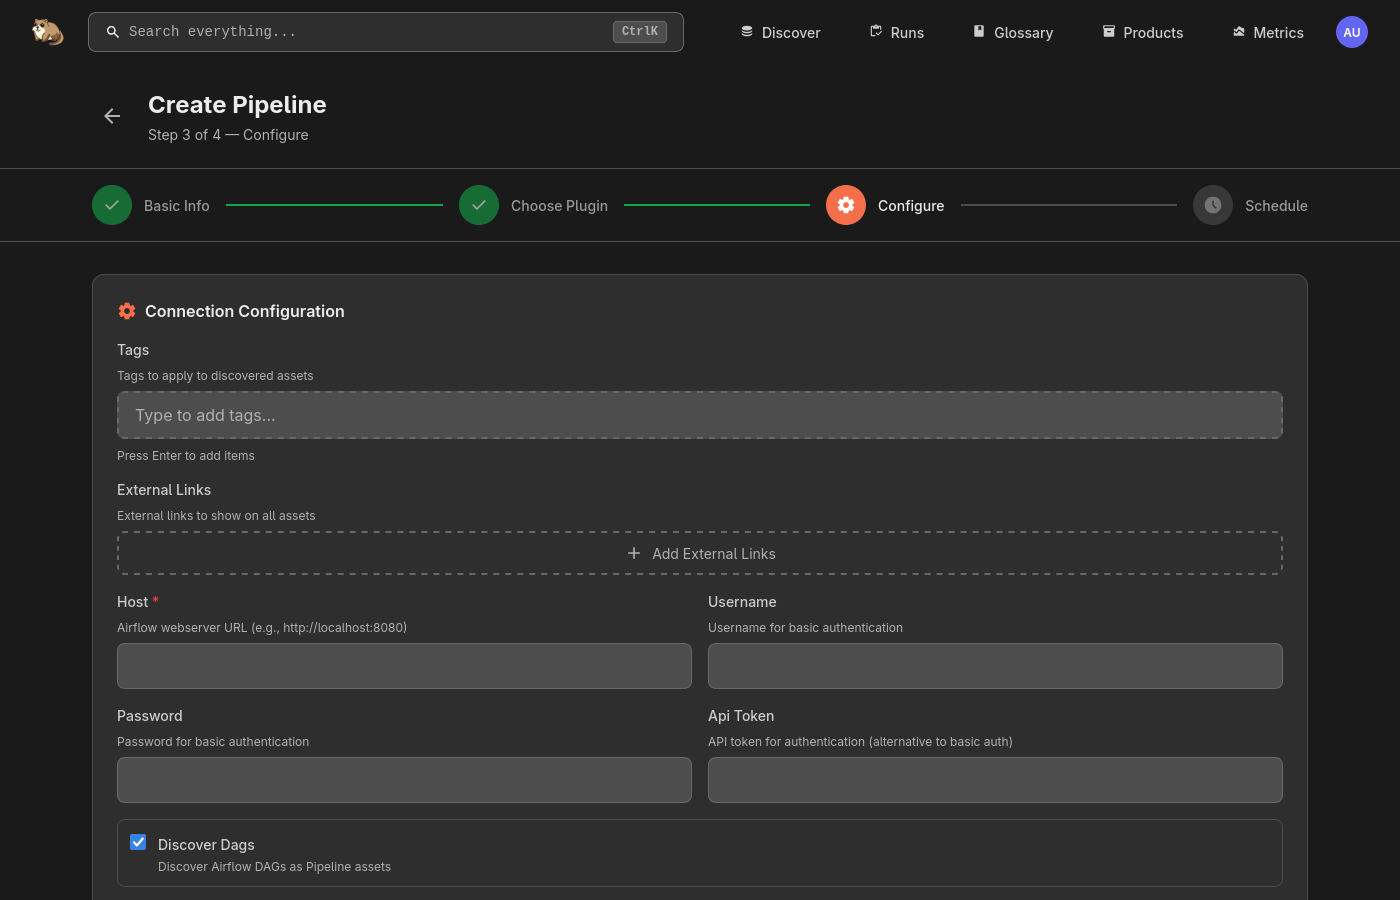Click the Choose Plugin checkmark step icon
Image resolution: width=1400 pixels, height=900 pixels.
[x=479, y=205]
